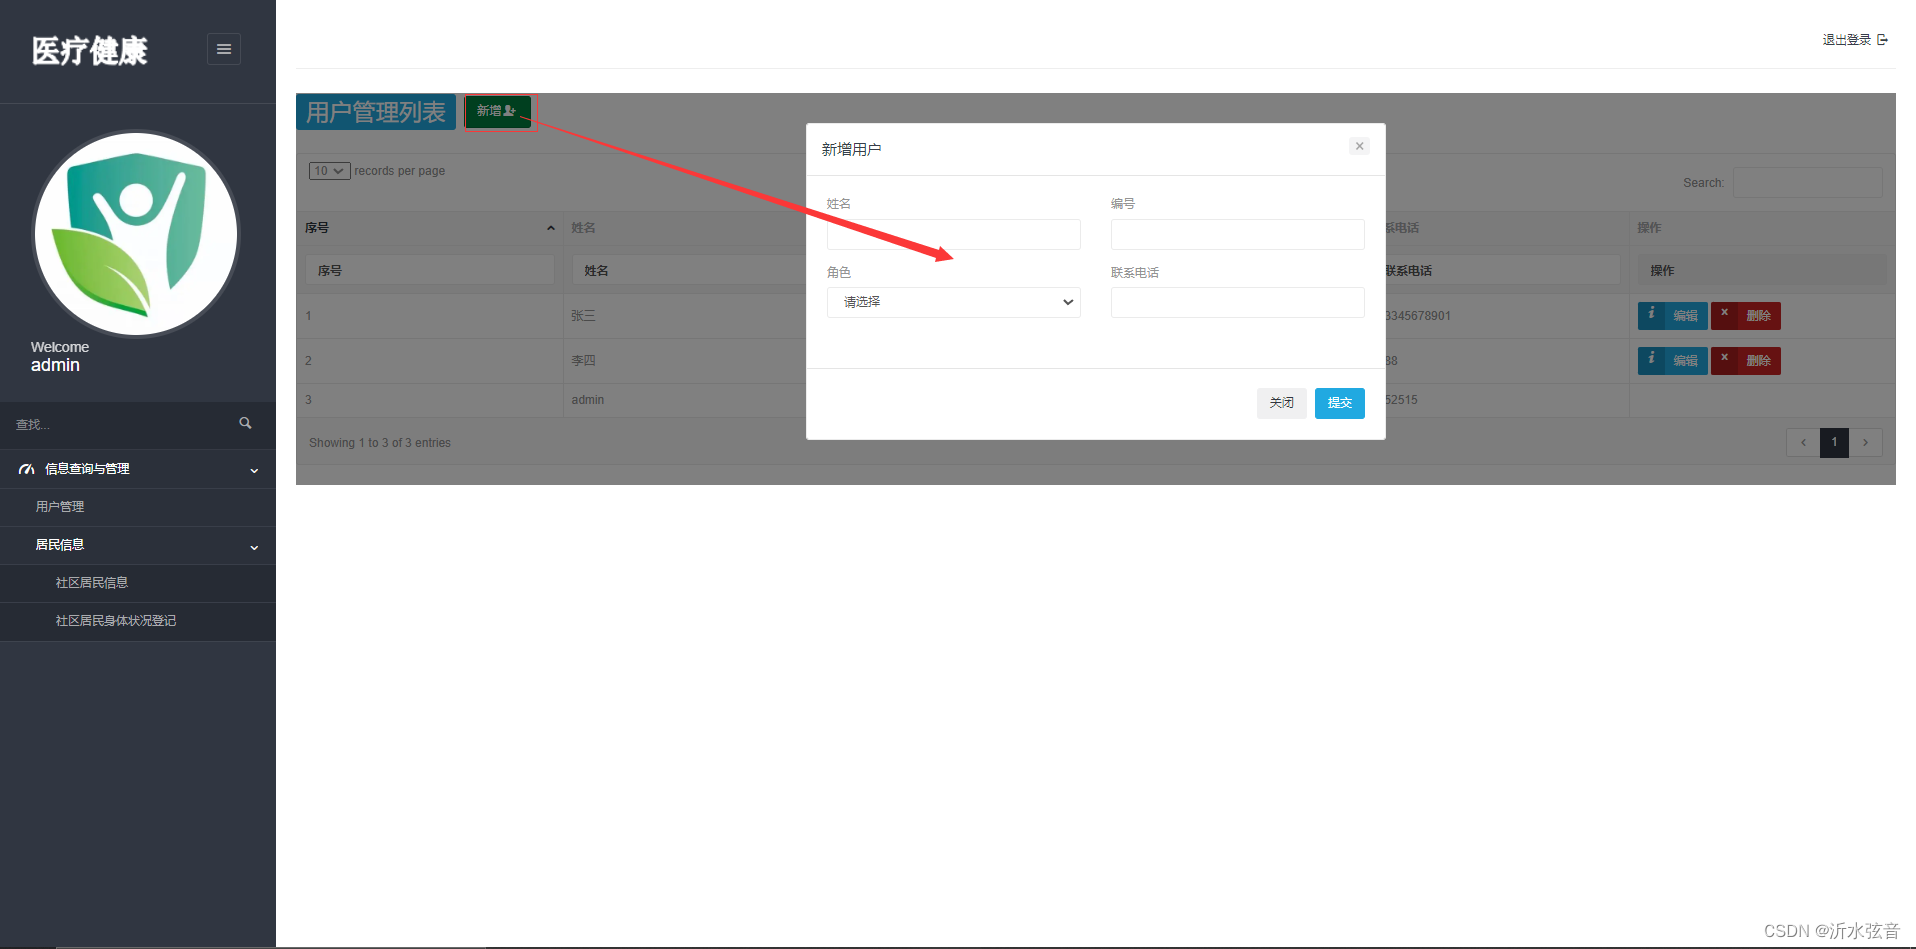Focus the 编号 input field in the dialog
The width and height of the screenshot is (1916, 949).
(1238, 234)
